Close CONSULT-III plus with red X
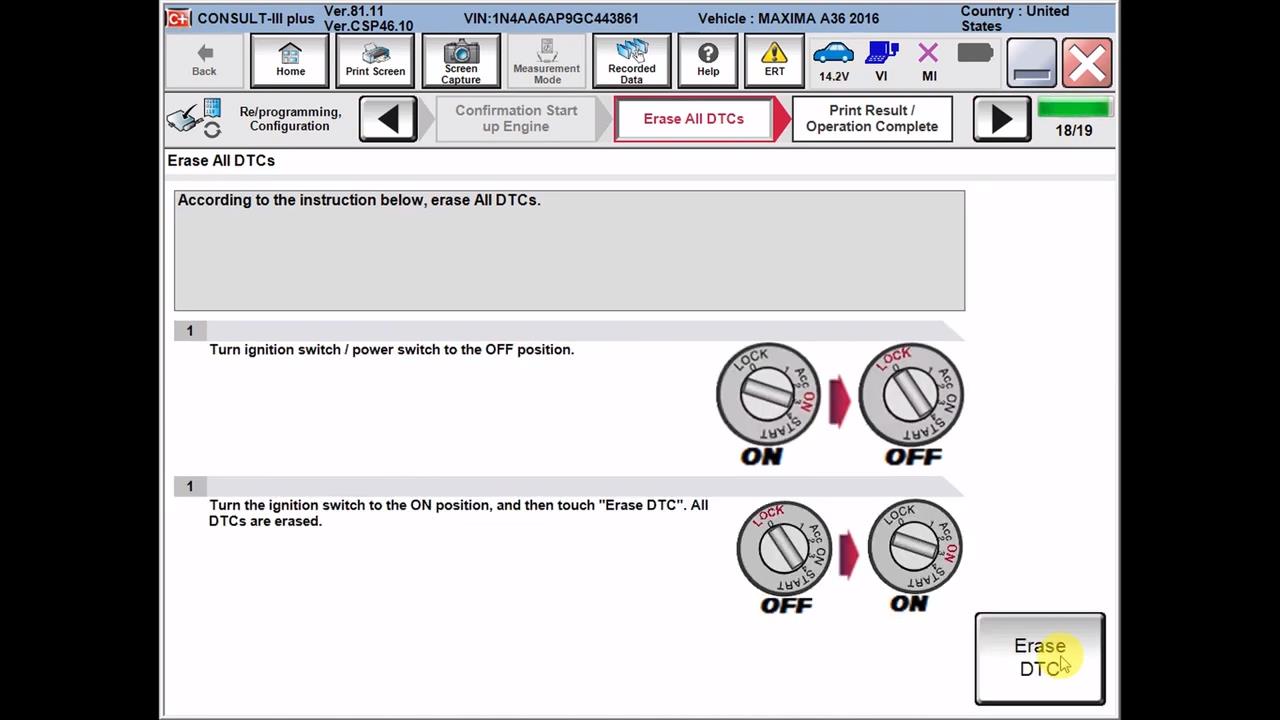This screenshot has width=1280, height=720. point(1087,63)
